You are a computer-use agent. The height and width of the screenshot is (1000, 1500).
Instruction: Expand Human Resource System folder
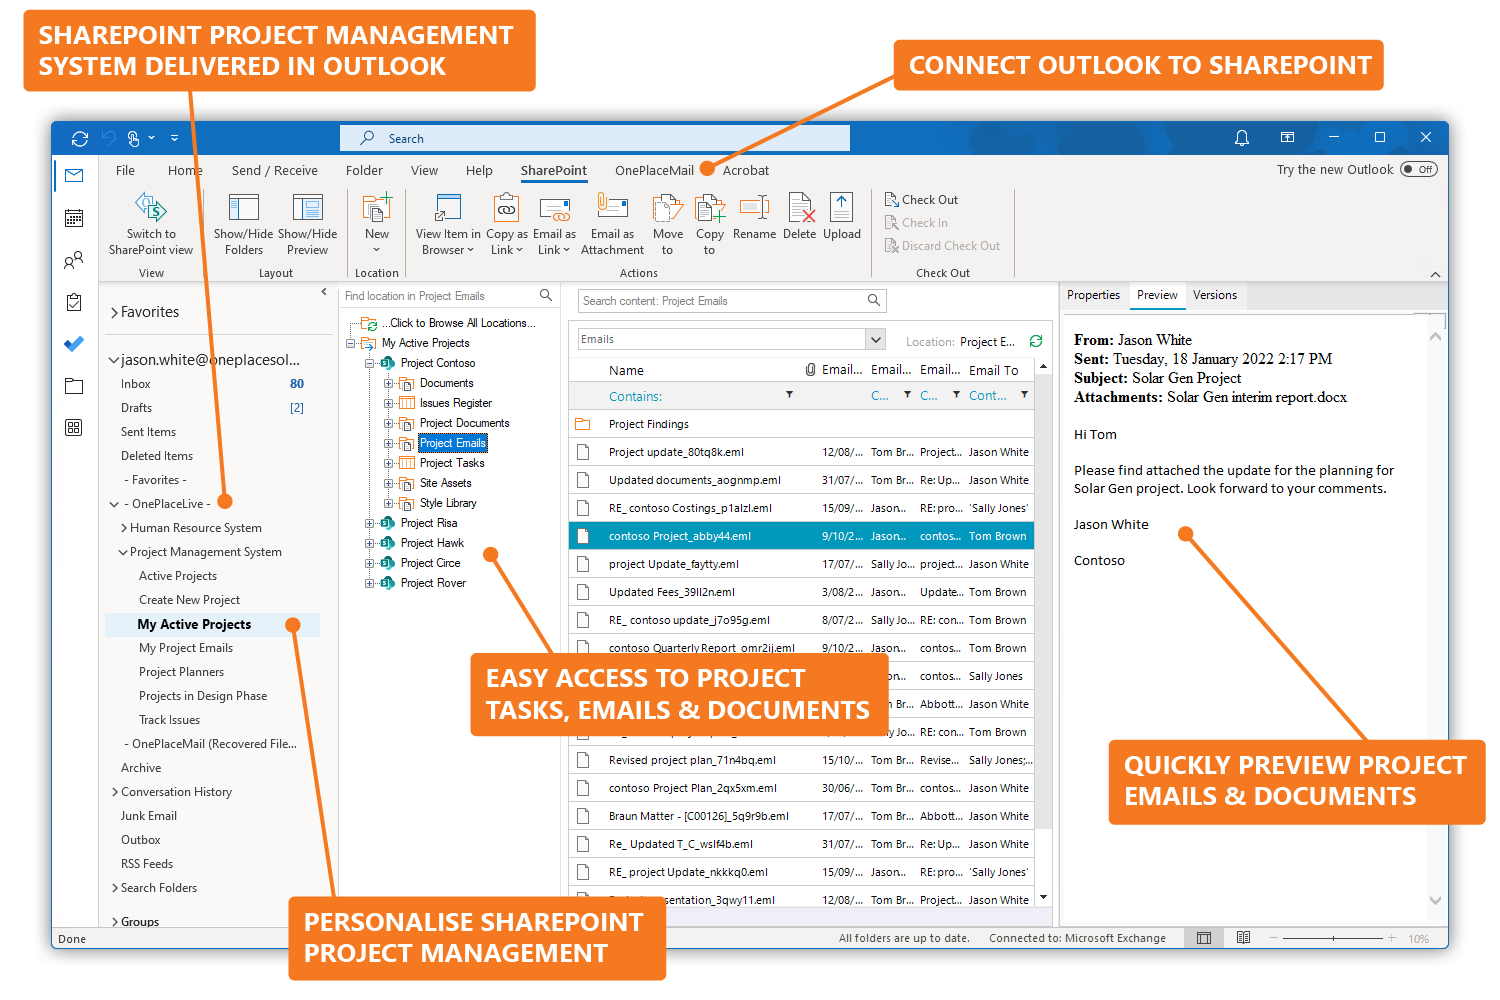tap(124, 528)
